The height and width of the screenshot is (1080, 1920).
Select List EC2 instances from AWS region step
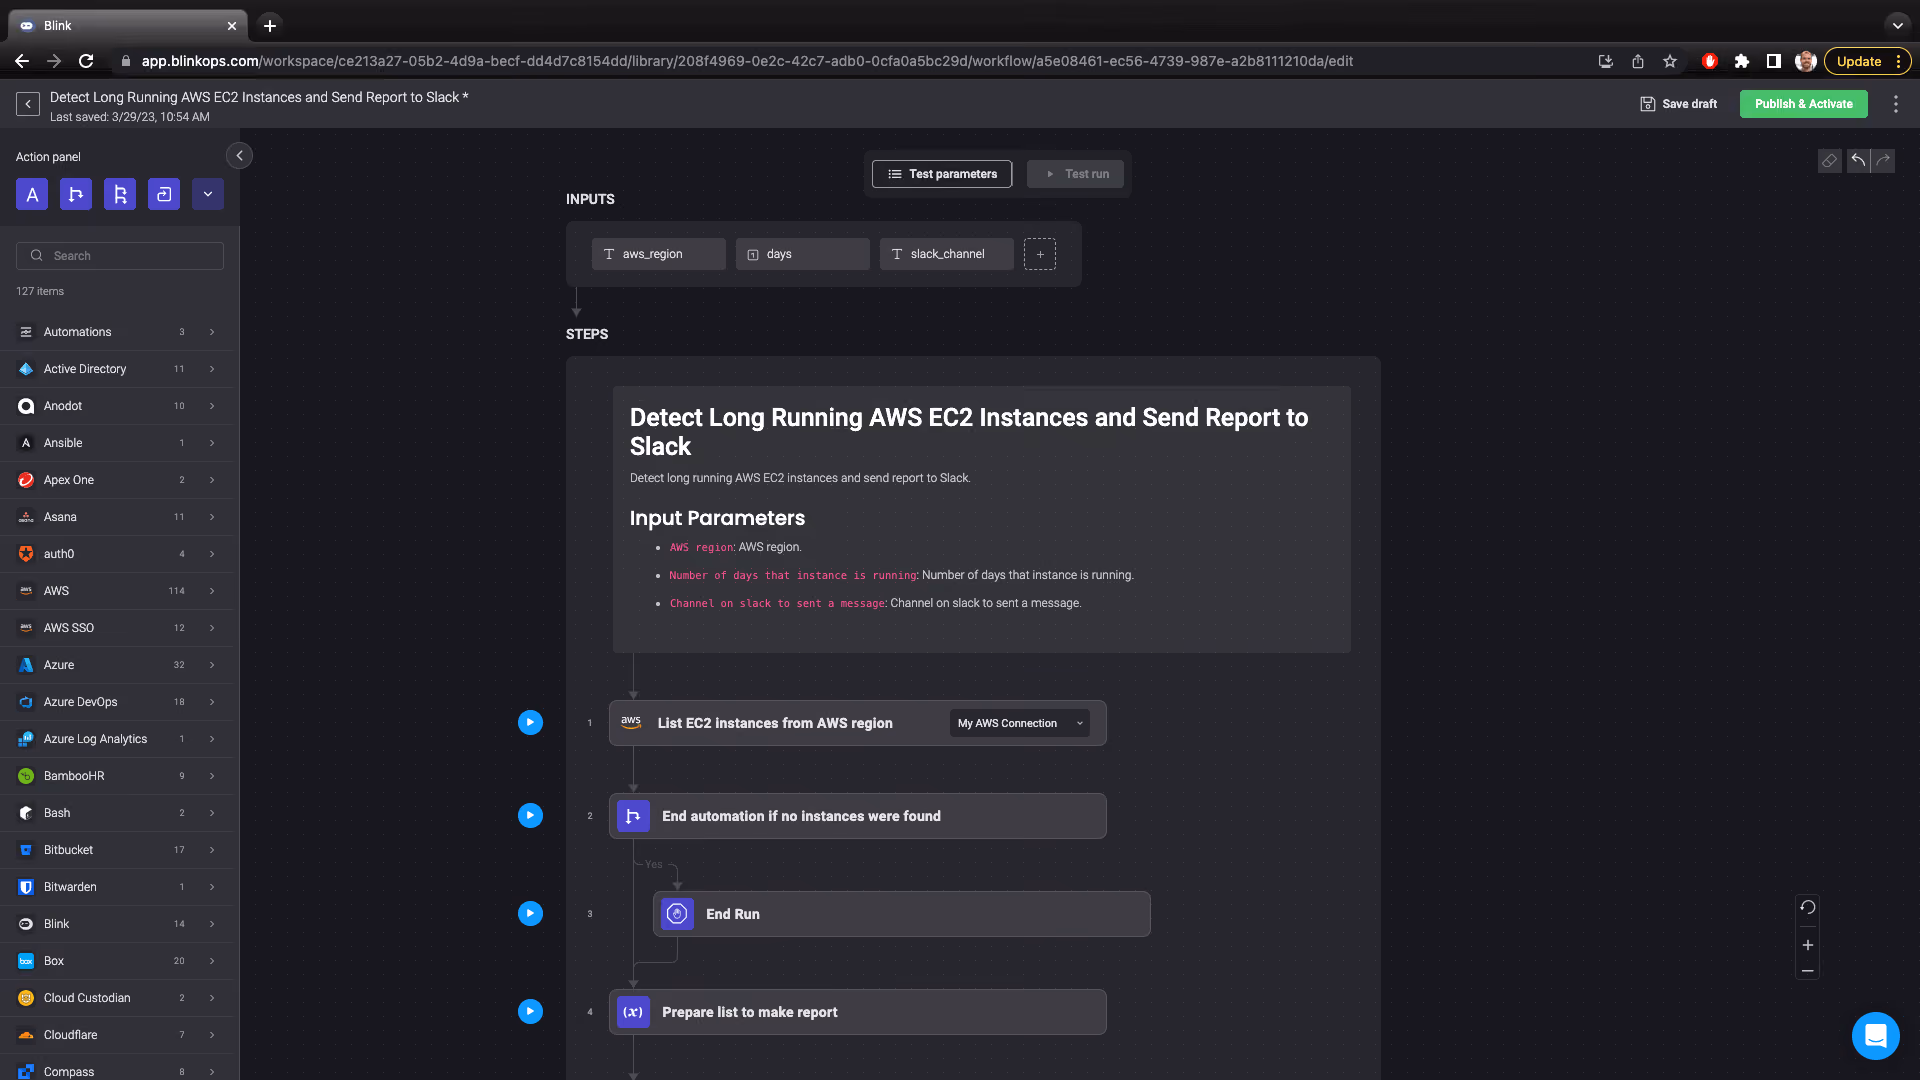click(x=857, y=723)
